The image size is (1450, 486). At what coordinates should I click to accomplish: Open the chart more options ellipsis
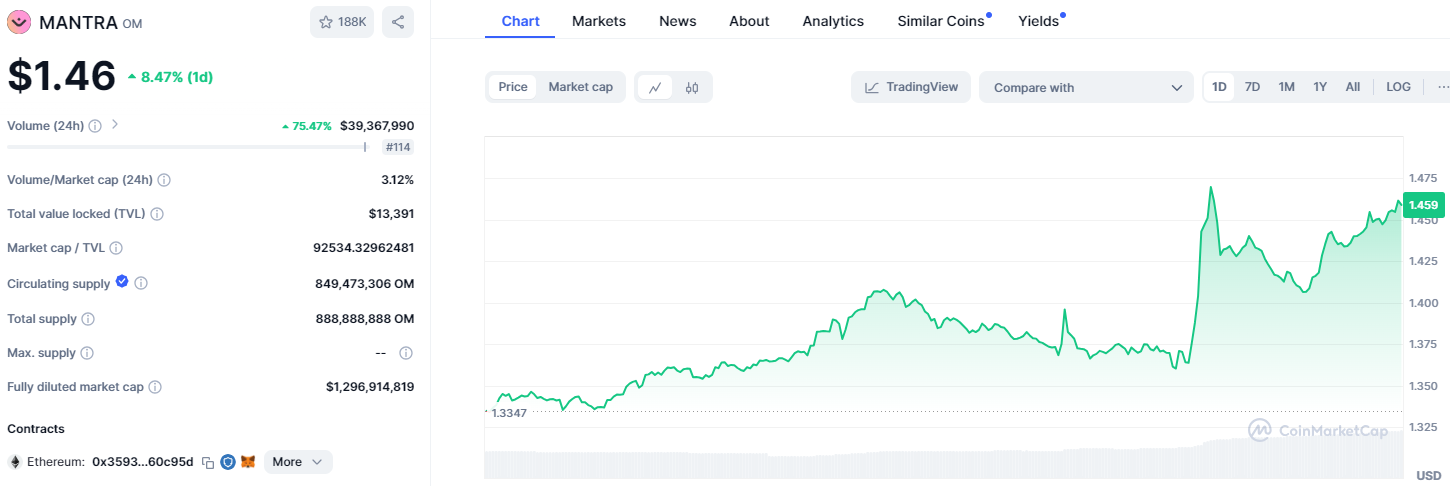tap(1442, 87)
